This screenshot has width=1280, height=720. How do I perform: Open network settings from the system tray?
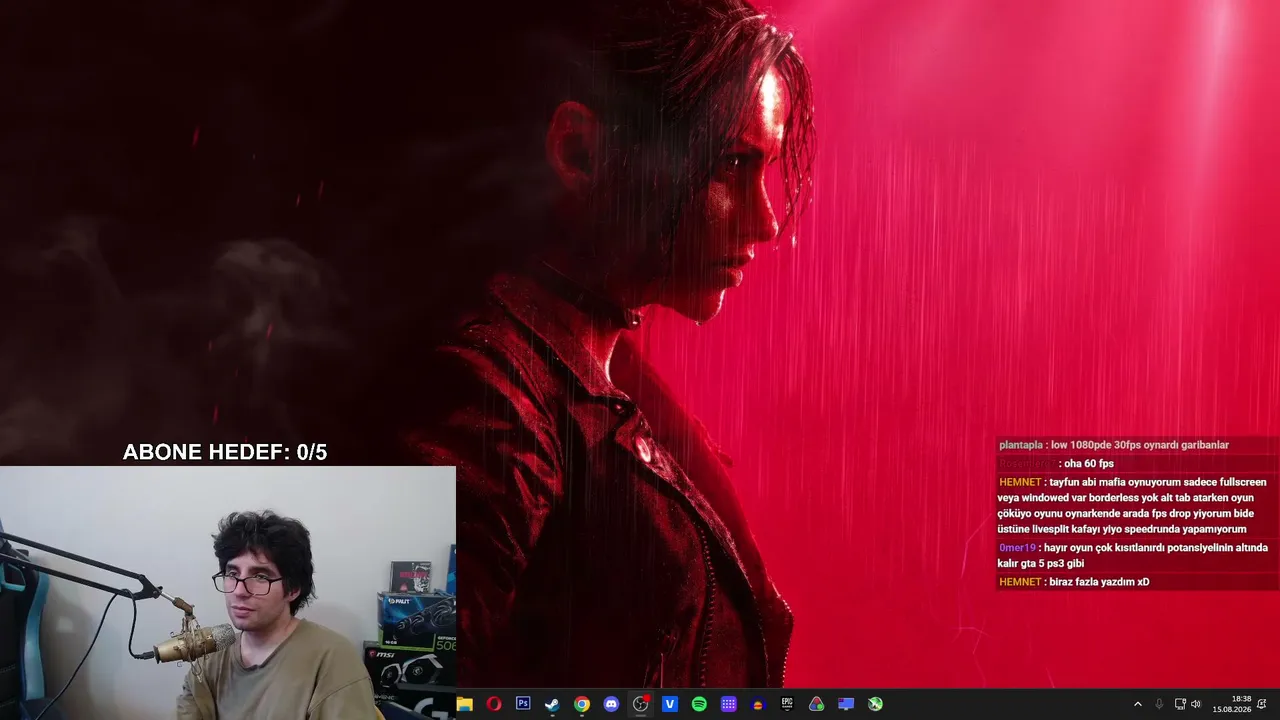[x=1180, y=704]
